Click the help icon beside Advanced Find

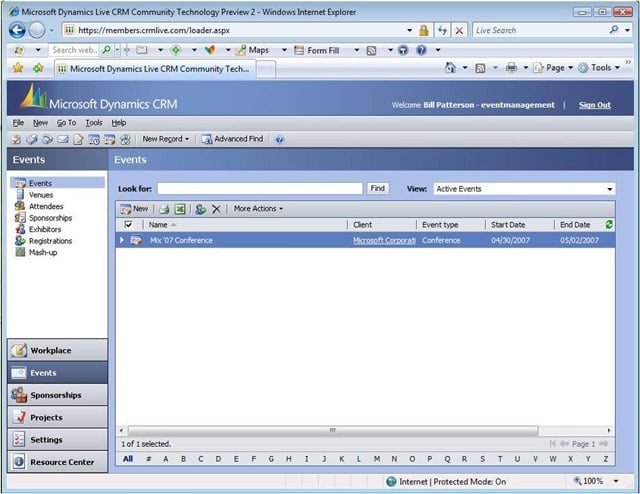280,140
